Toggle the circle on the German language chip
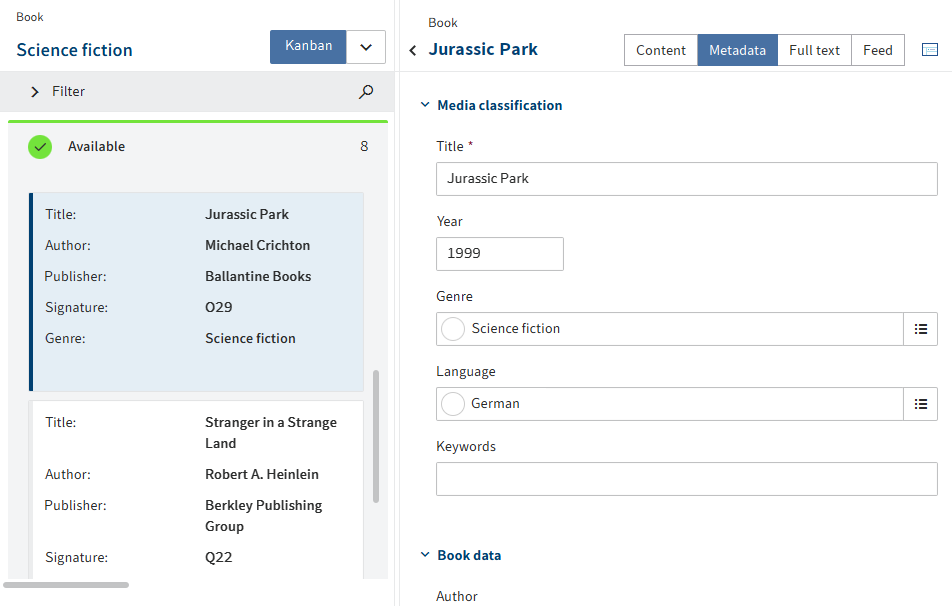Image resolution: width=952 pixels, height=606 pixels. pos(453,404)
